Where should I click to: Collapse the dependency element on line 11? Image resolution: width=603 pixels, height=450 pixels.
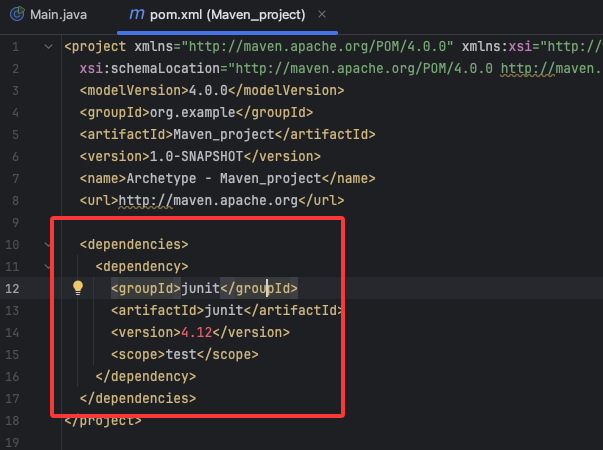50,266
